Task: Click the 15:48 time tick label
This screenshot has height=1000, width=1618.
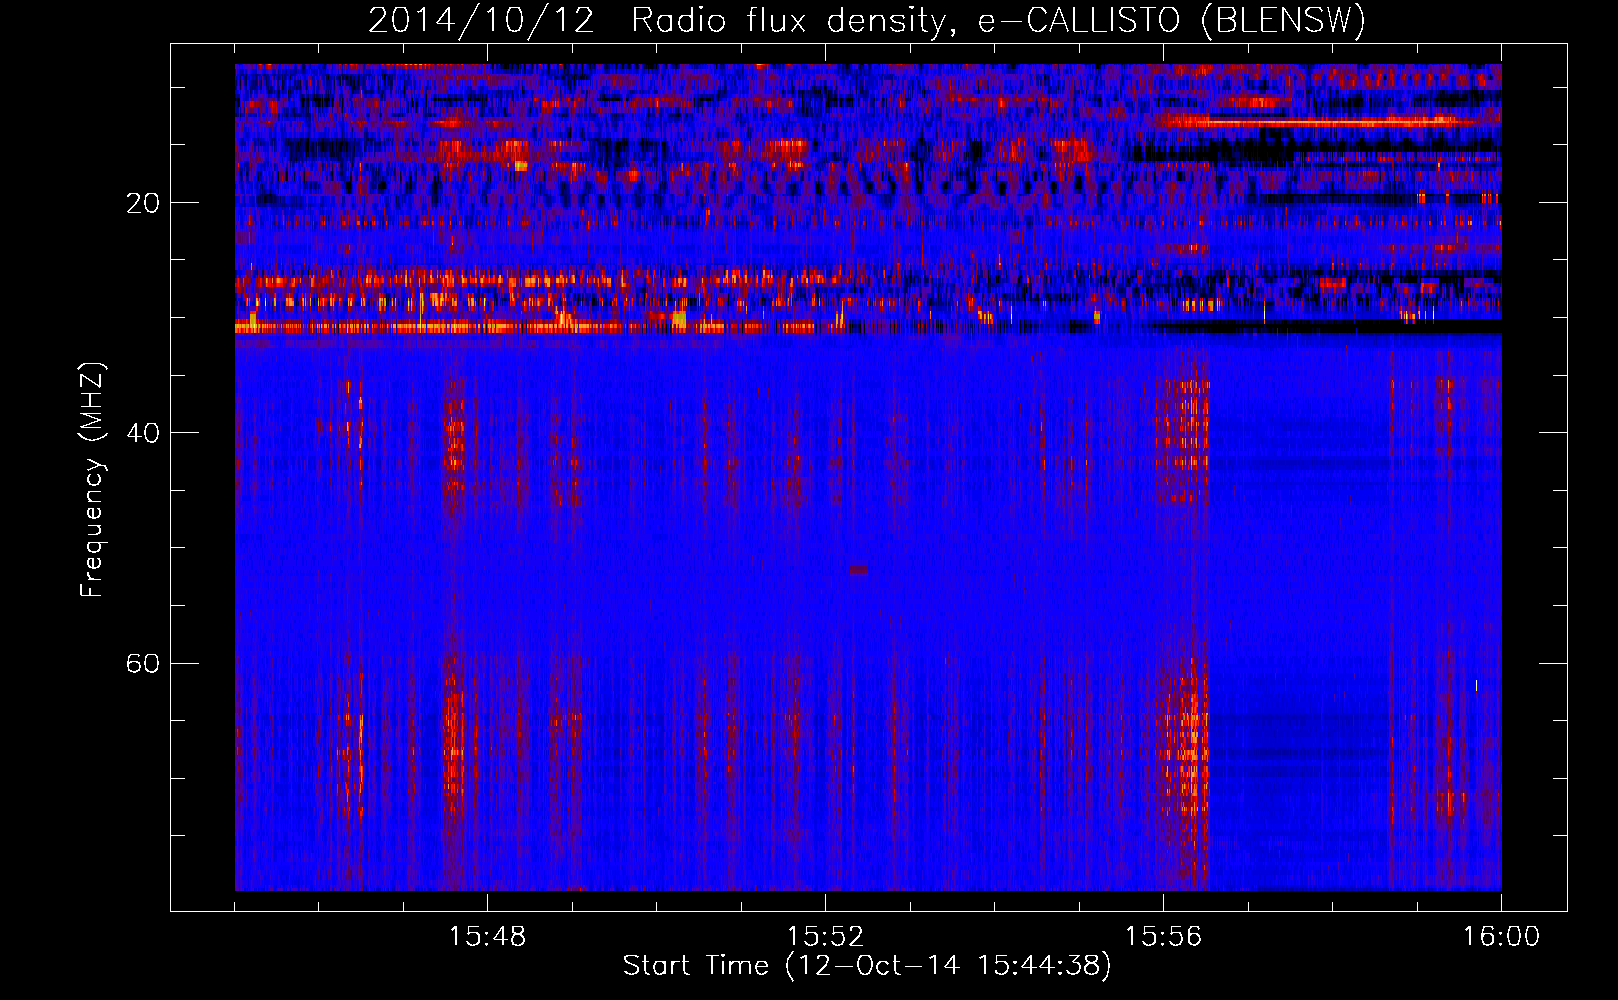Action: (x=487, y=937)
